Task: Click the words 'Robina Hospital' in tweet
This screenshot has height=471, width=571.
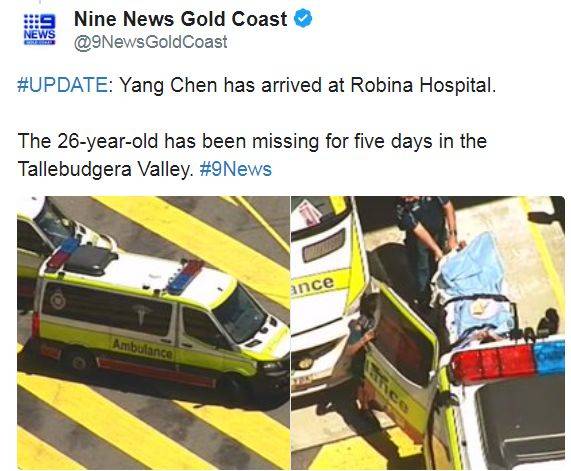Action: click(x=423, y=85)
